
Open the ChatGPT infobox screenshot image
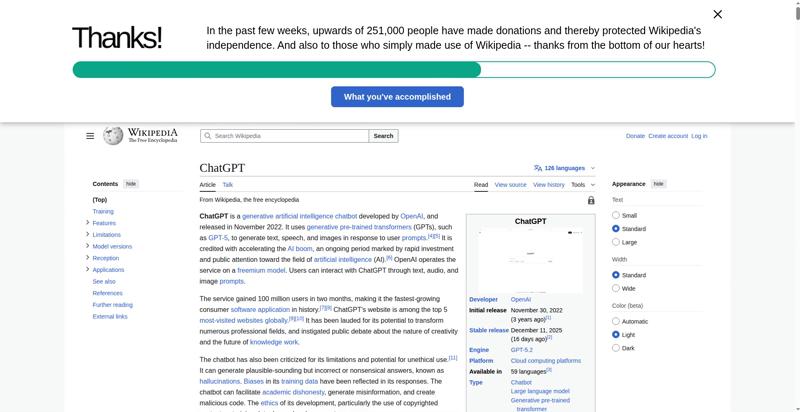(x=530, y=260)
